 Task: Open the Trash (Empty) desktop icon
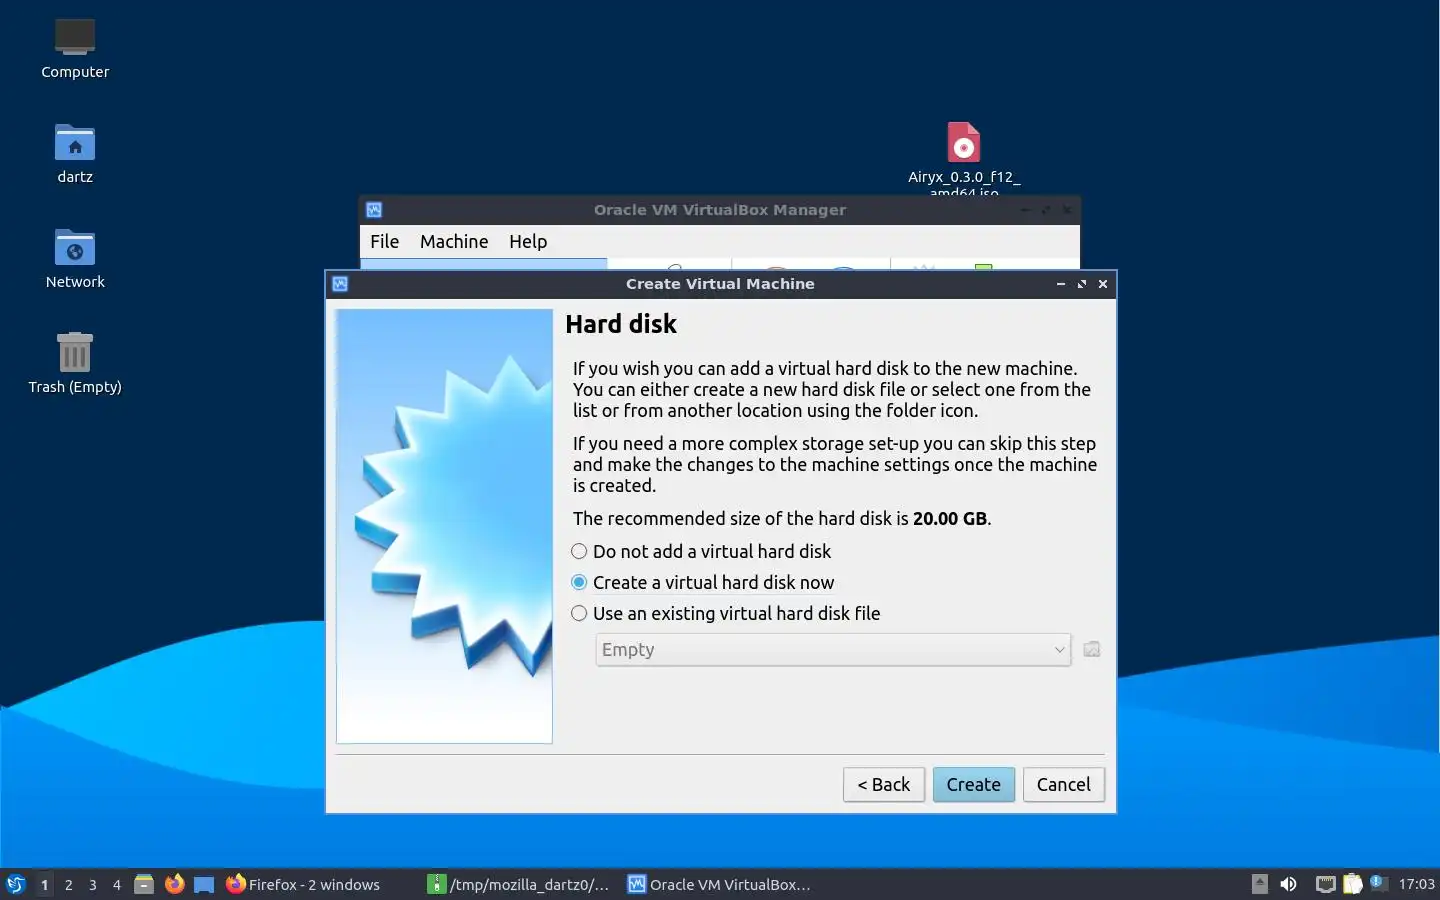pyautogui.click(x=75, y=363)
